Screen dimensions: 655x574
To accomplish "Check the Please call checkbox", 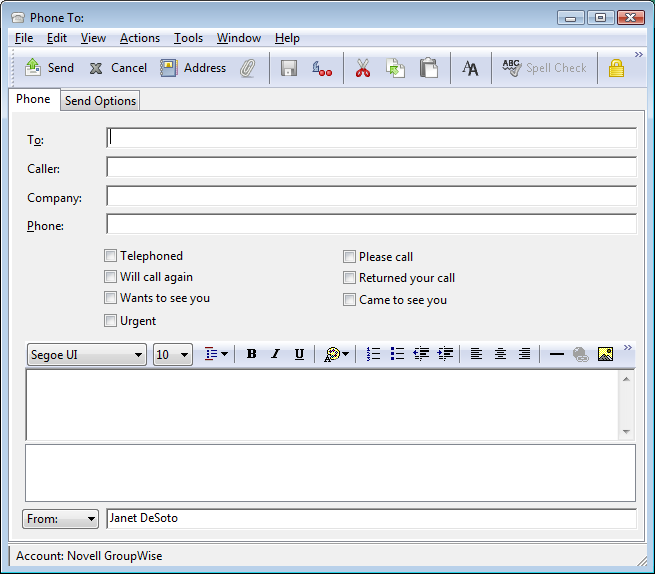I will pyautogui.click(x=349, y=257).
